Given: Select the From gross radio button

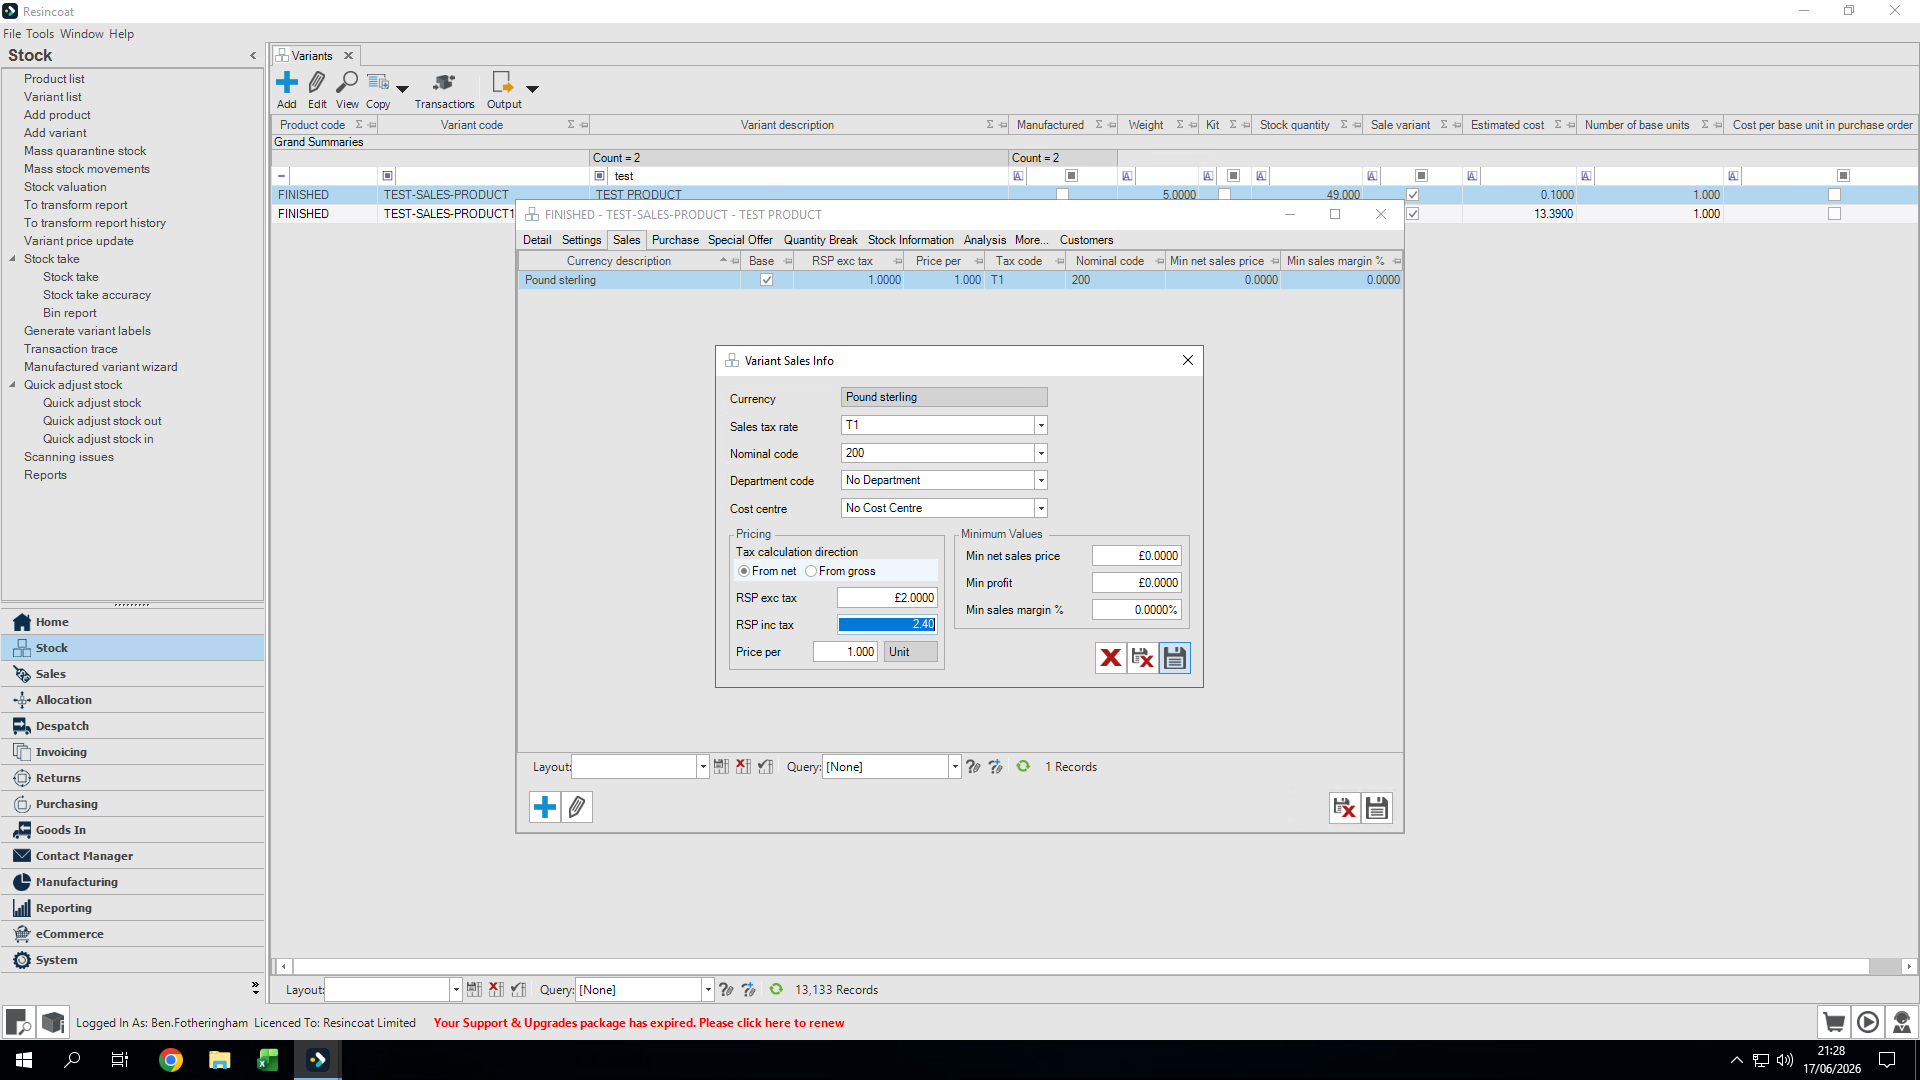Looking at the screenshot, I should (x=811, y=571).
